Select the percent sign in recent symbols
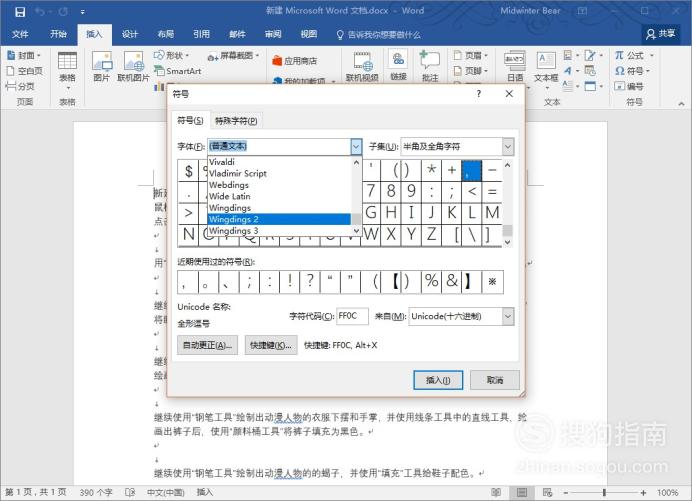692x501 pixels. [x=431, y=281]
